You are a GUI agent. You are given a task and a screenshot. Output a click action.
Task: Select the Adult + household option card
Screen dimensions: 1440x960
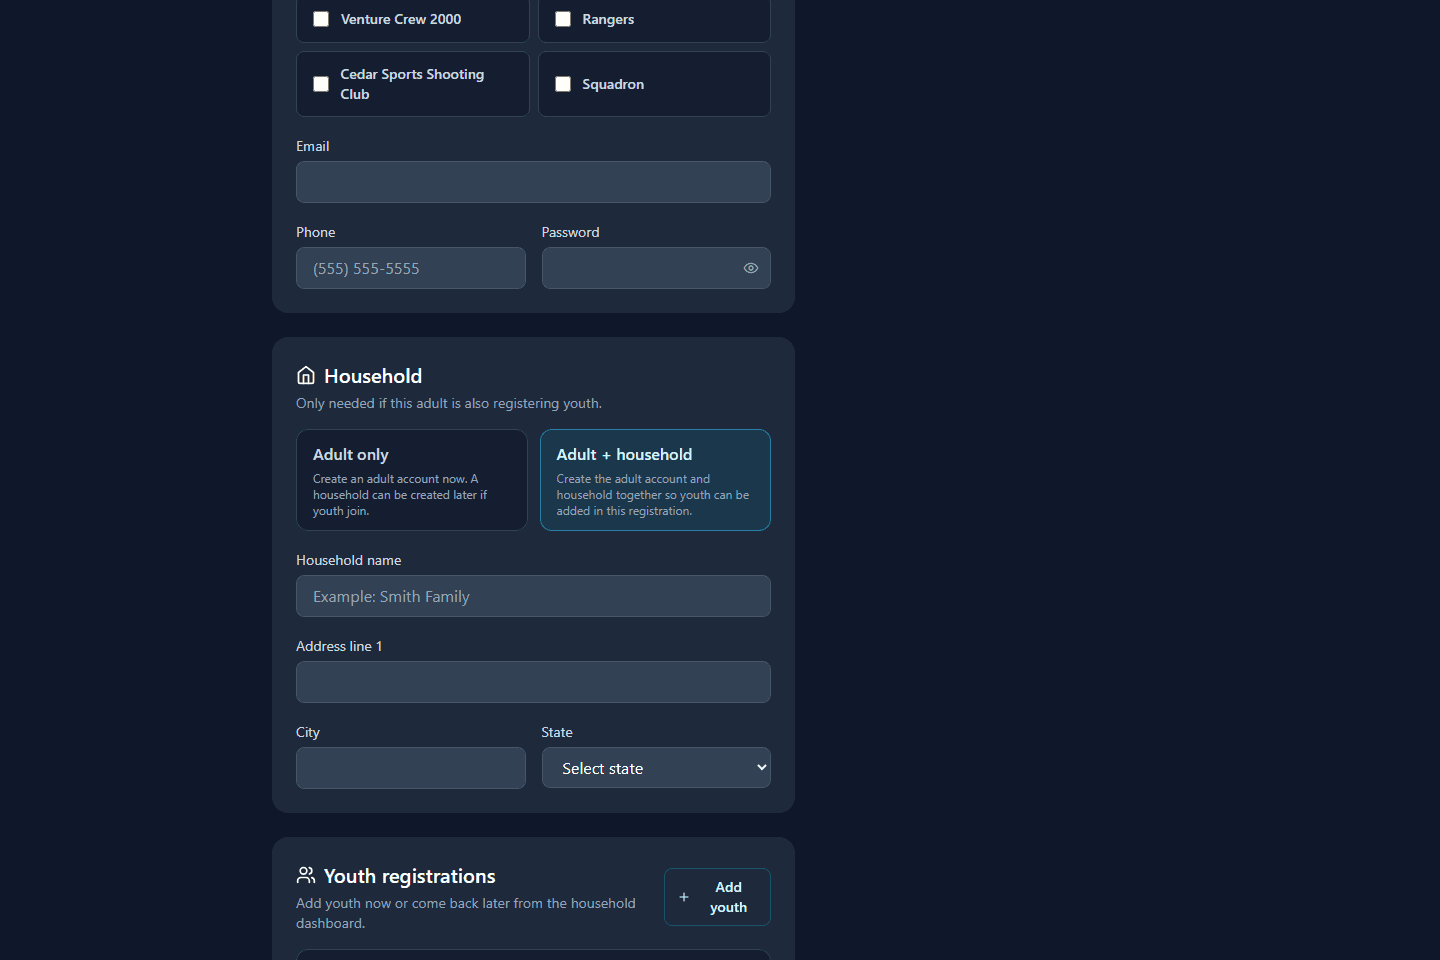[x=655, y=480]
